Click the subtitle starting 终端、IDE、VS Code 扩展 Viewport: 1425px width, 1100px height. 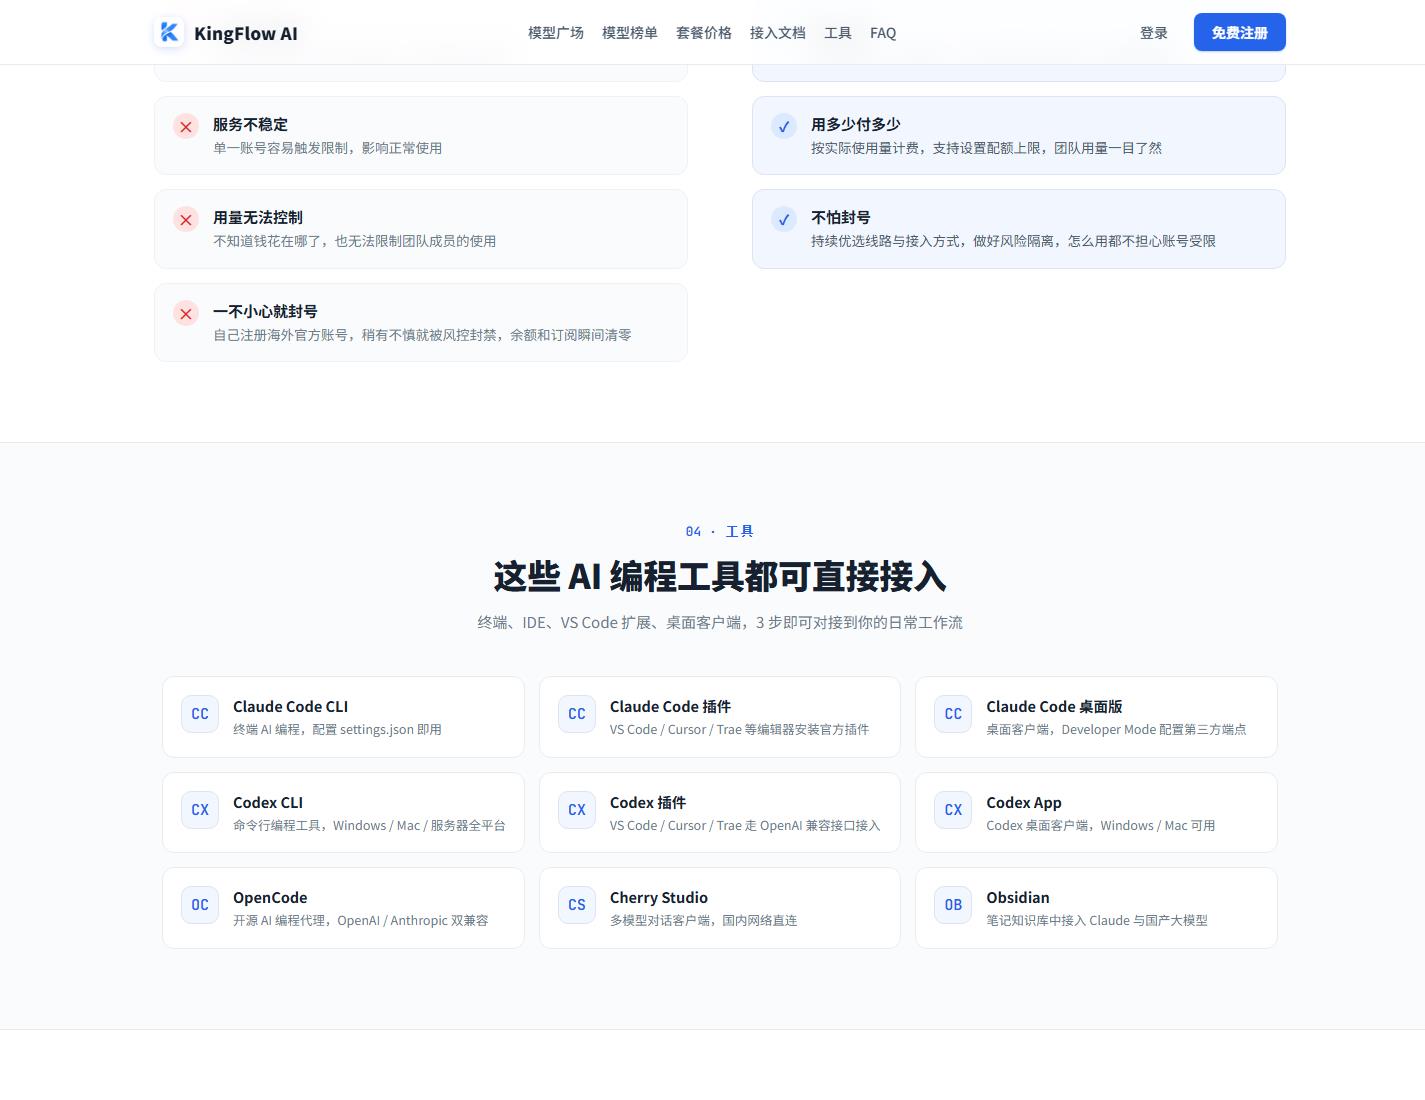(x=720, y=622)
